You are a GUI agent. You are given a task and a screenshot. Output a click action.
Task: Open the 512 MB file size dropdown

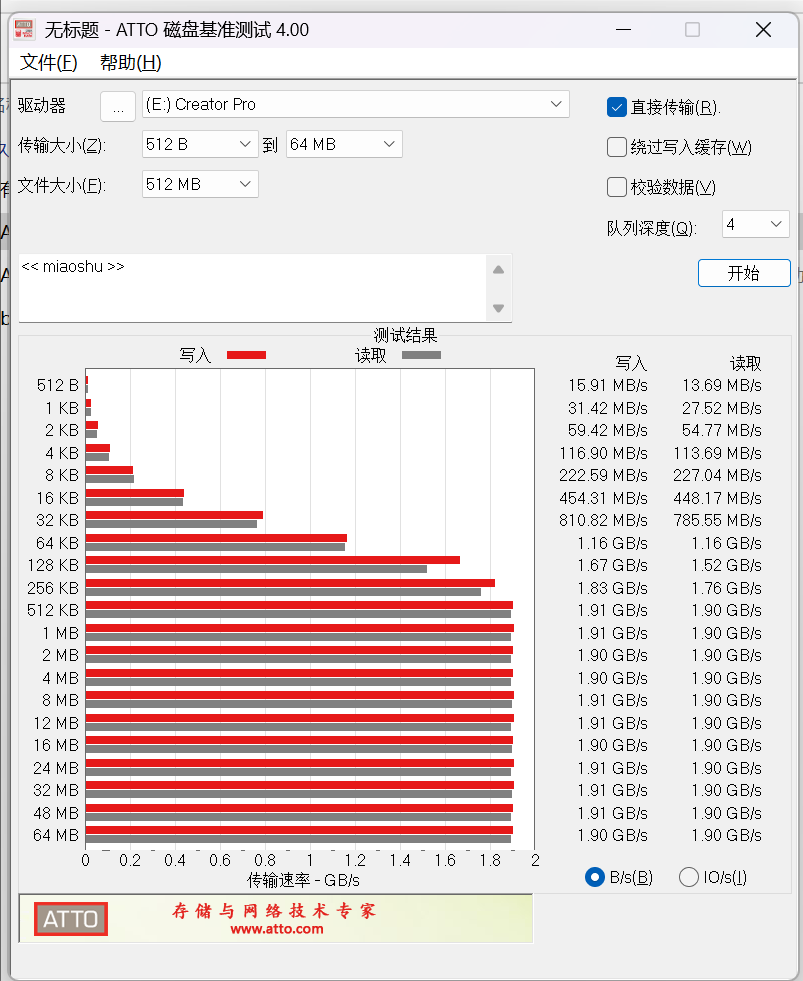200,185
